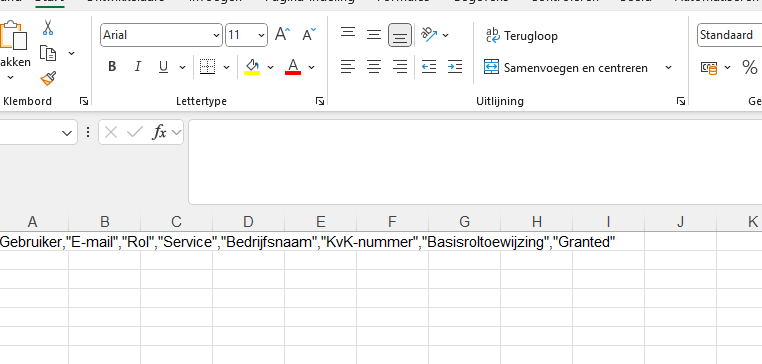This screenshot has height=364, width=762.
Task: Toggle italic formatting
Action: 138,67
